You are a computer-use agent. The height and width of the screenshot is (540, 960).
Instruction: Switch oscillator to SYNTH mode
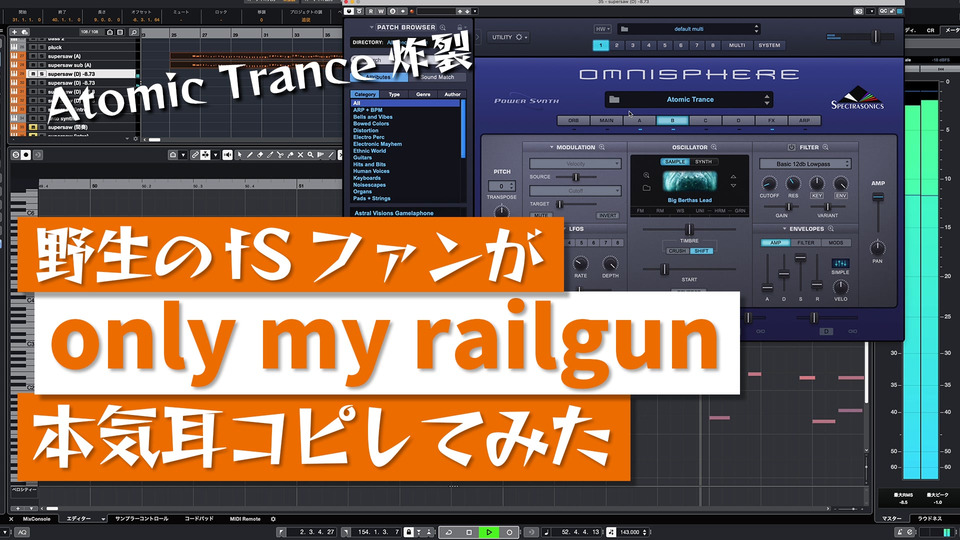(703, 162)
